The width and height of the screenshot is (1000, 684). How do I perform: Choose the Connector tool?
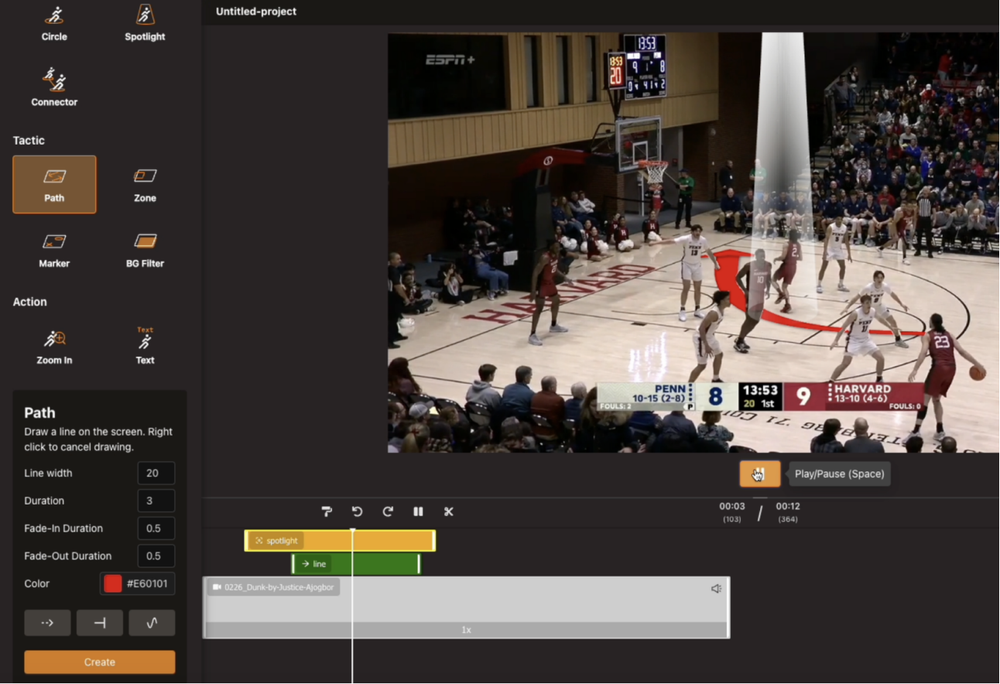54,87
